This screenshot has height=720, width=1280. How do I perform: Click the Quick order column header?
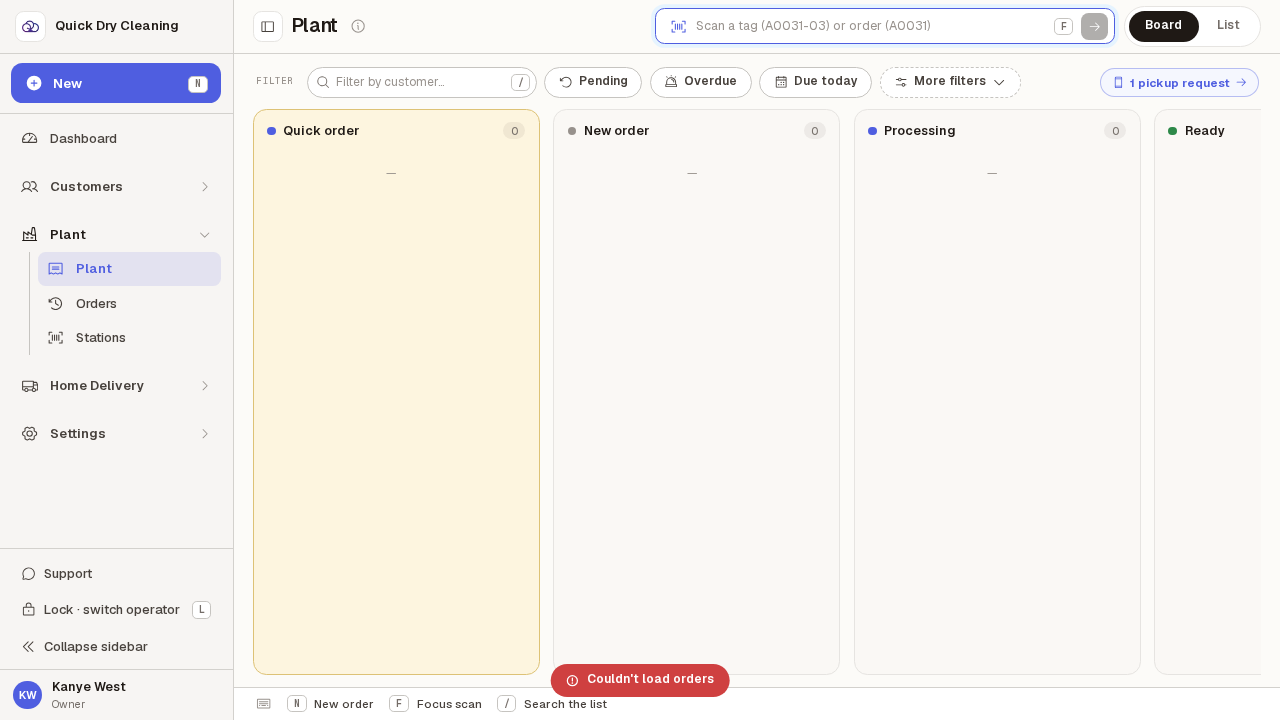[x=396, y=131]
